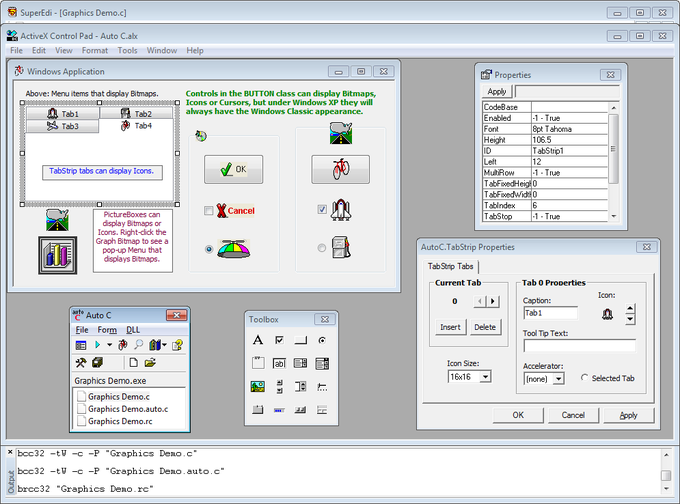The height and width of the screenshot is (504, 680).
Task: Click Cancel in TabStrip Properties dialog
Action: pyautogui.click(x=573, y=415)
